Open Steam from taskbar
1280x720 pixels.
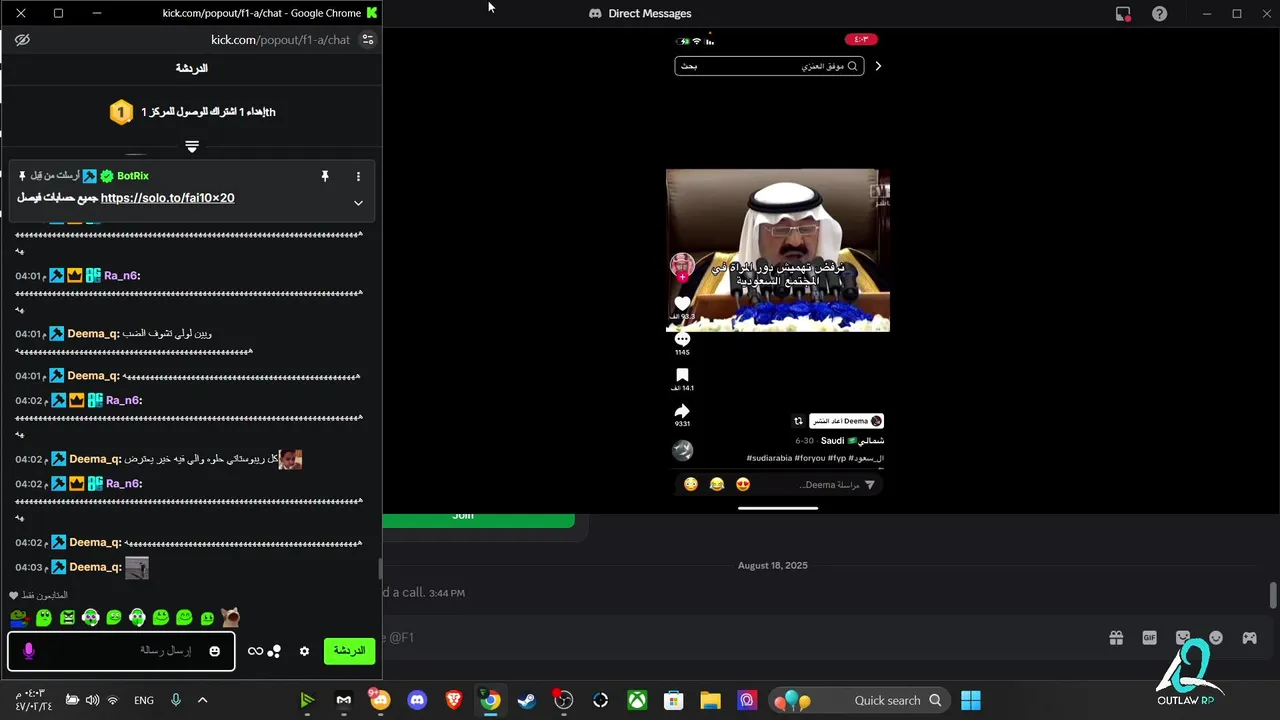click(526, 700)
